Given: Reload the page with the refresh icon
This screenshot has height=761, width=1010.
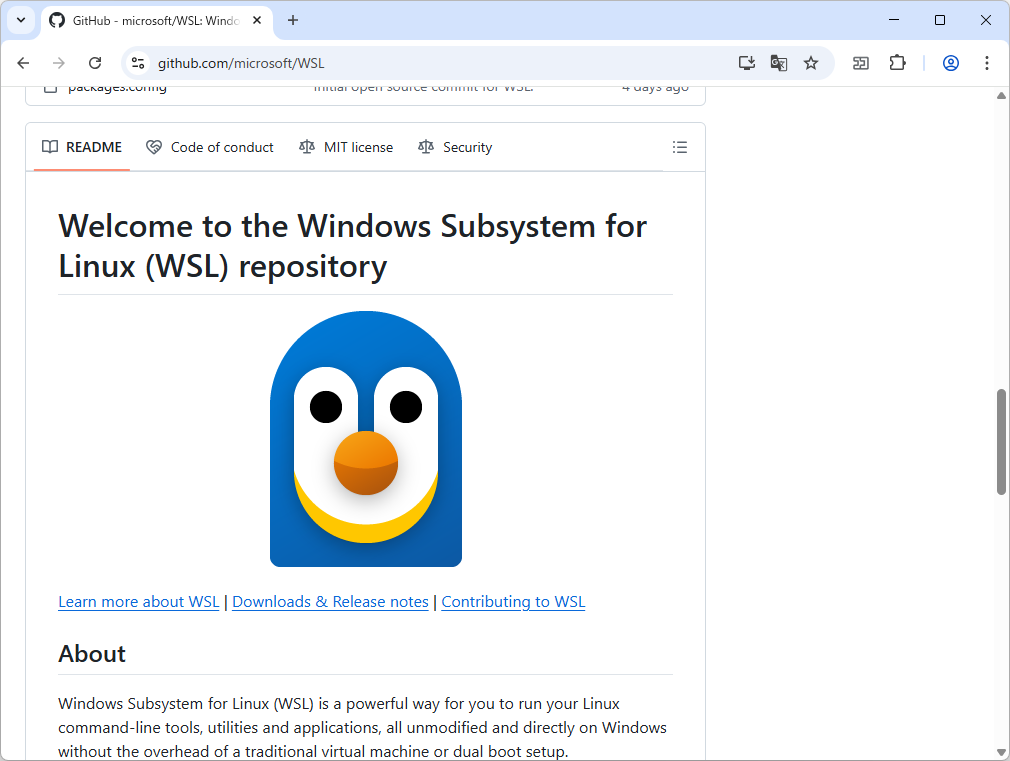Looking at the screenshot, I should [x=95, y=62].
